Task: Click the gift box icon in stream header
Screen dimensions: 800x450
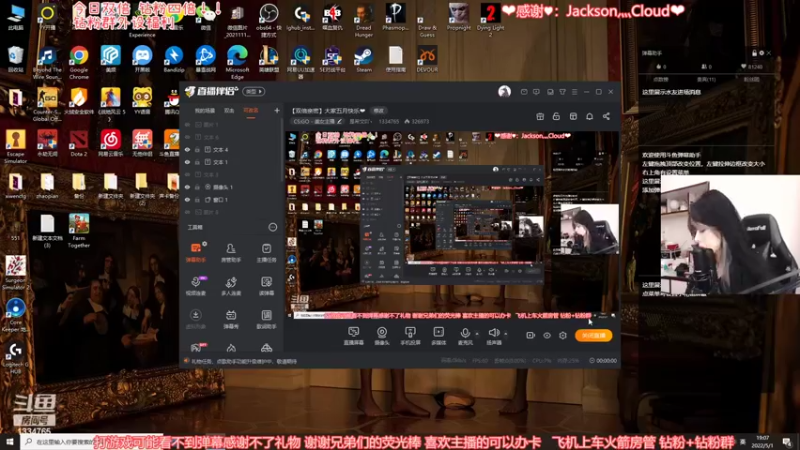Action: click(540, 116)
